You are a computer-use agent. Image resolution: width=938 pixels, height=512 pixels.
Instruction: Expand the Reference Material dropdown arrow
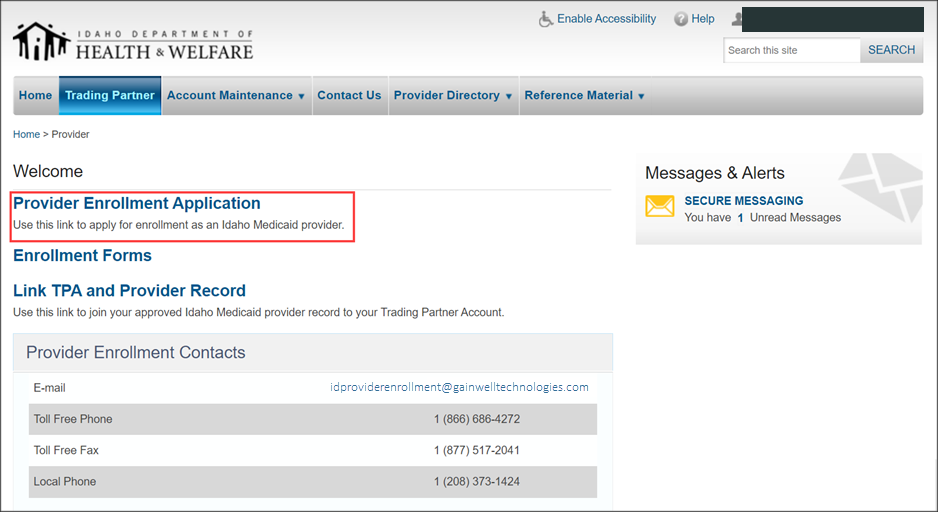pyautogui.click(x=641, y=96)
